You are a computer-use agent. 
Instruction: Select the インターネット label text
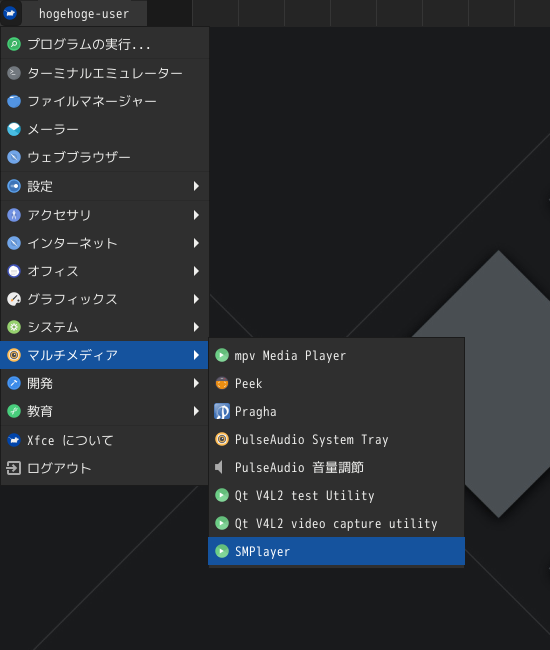coord(73,243)
